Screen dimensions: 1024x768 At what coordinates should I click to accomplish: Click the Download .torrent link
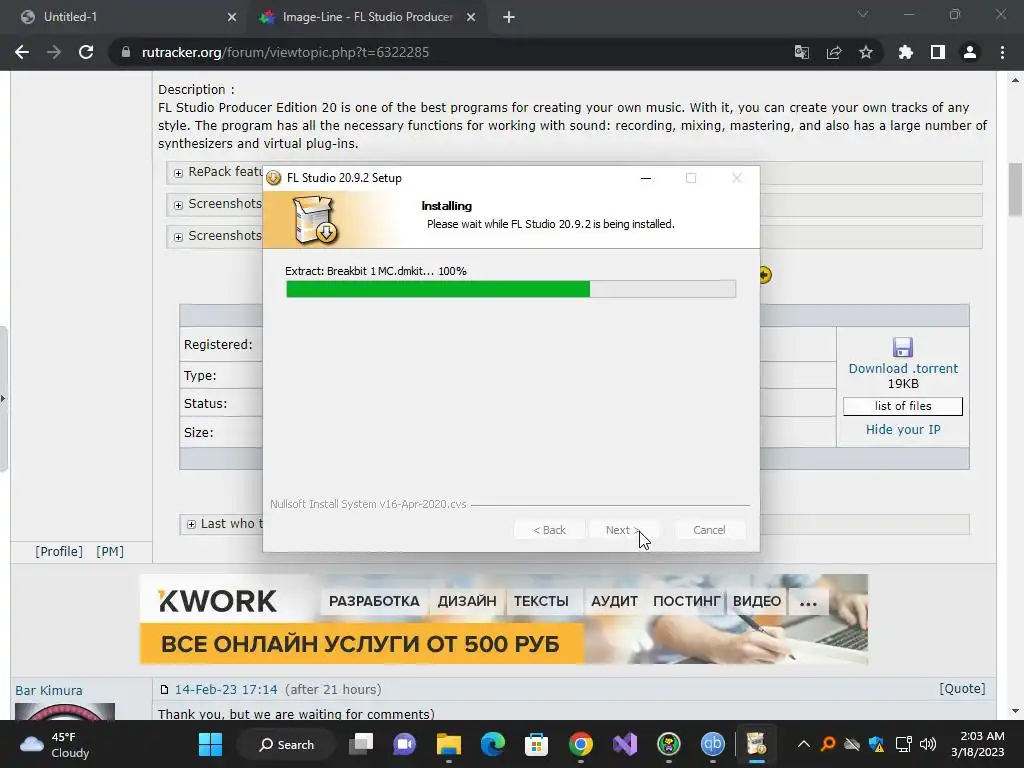[x=903, y=368]
